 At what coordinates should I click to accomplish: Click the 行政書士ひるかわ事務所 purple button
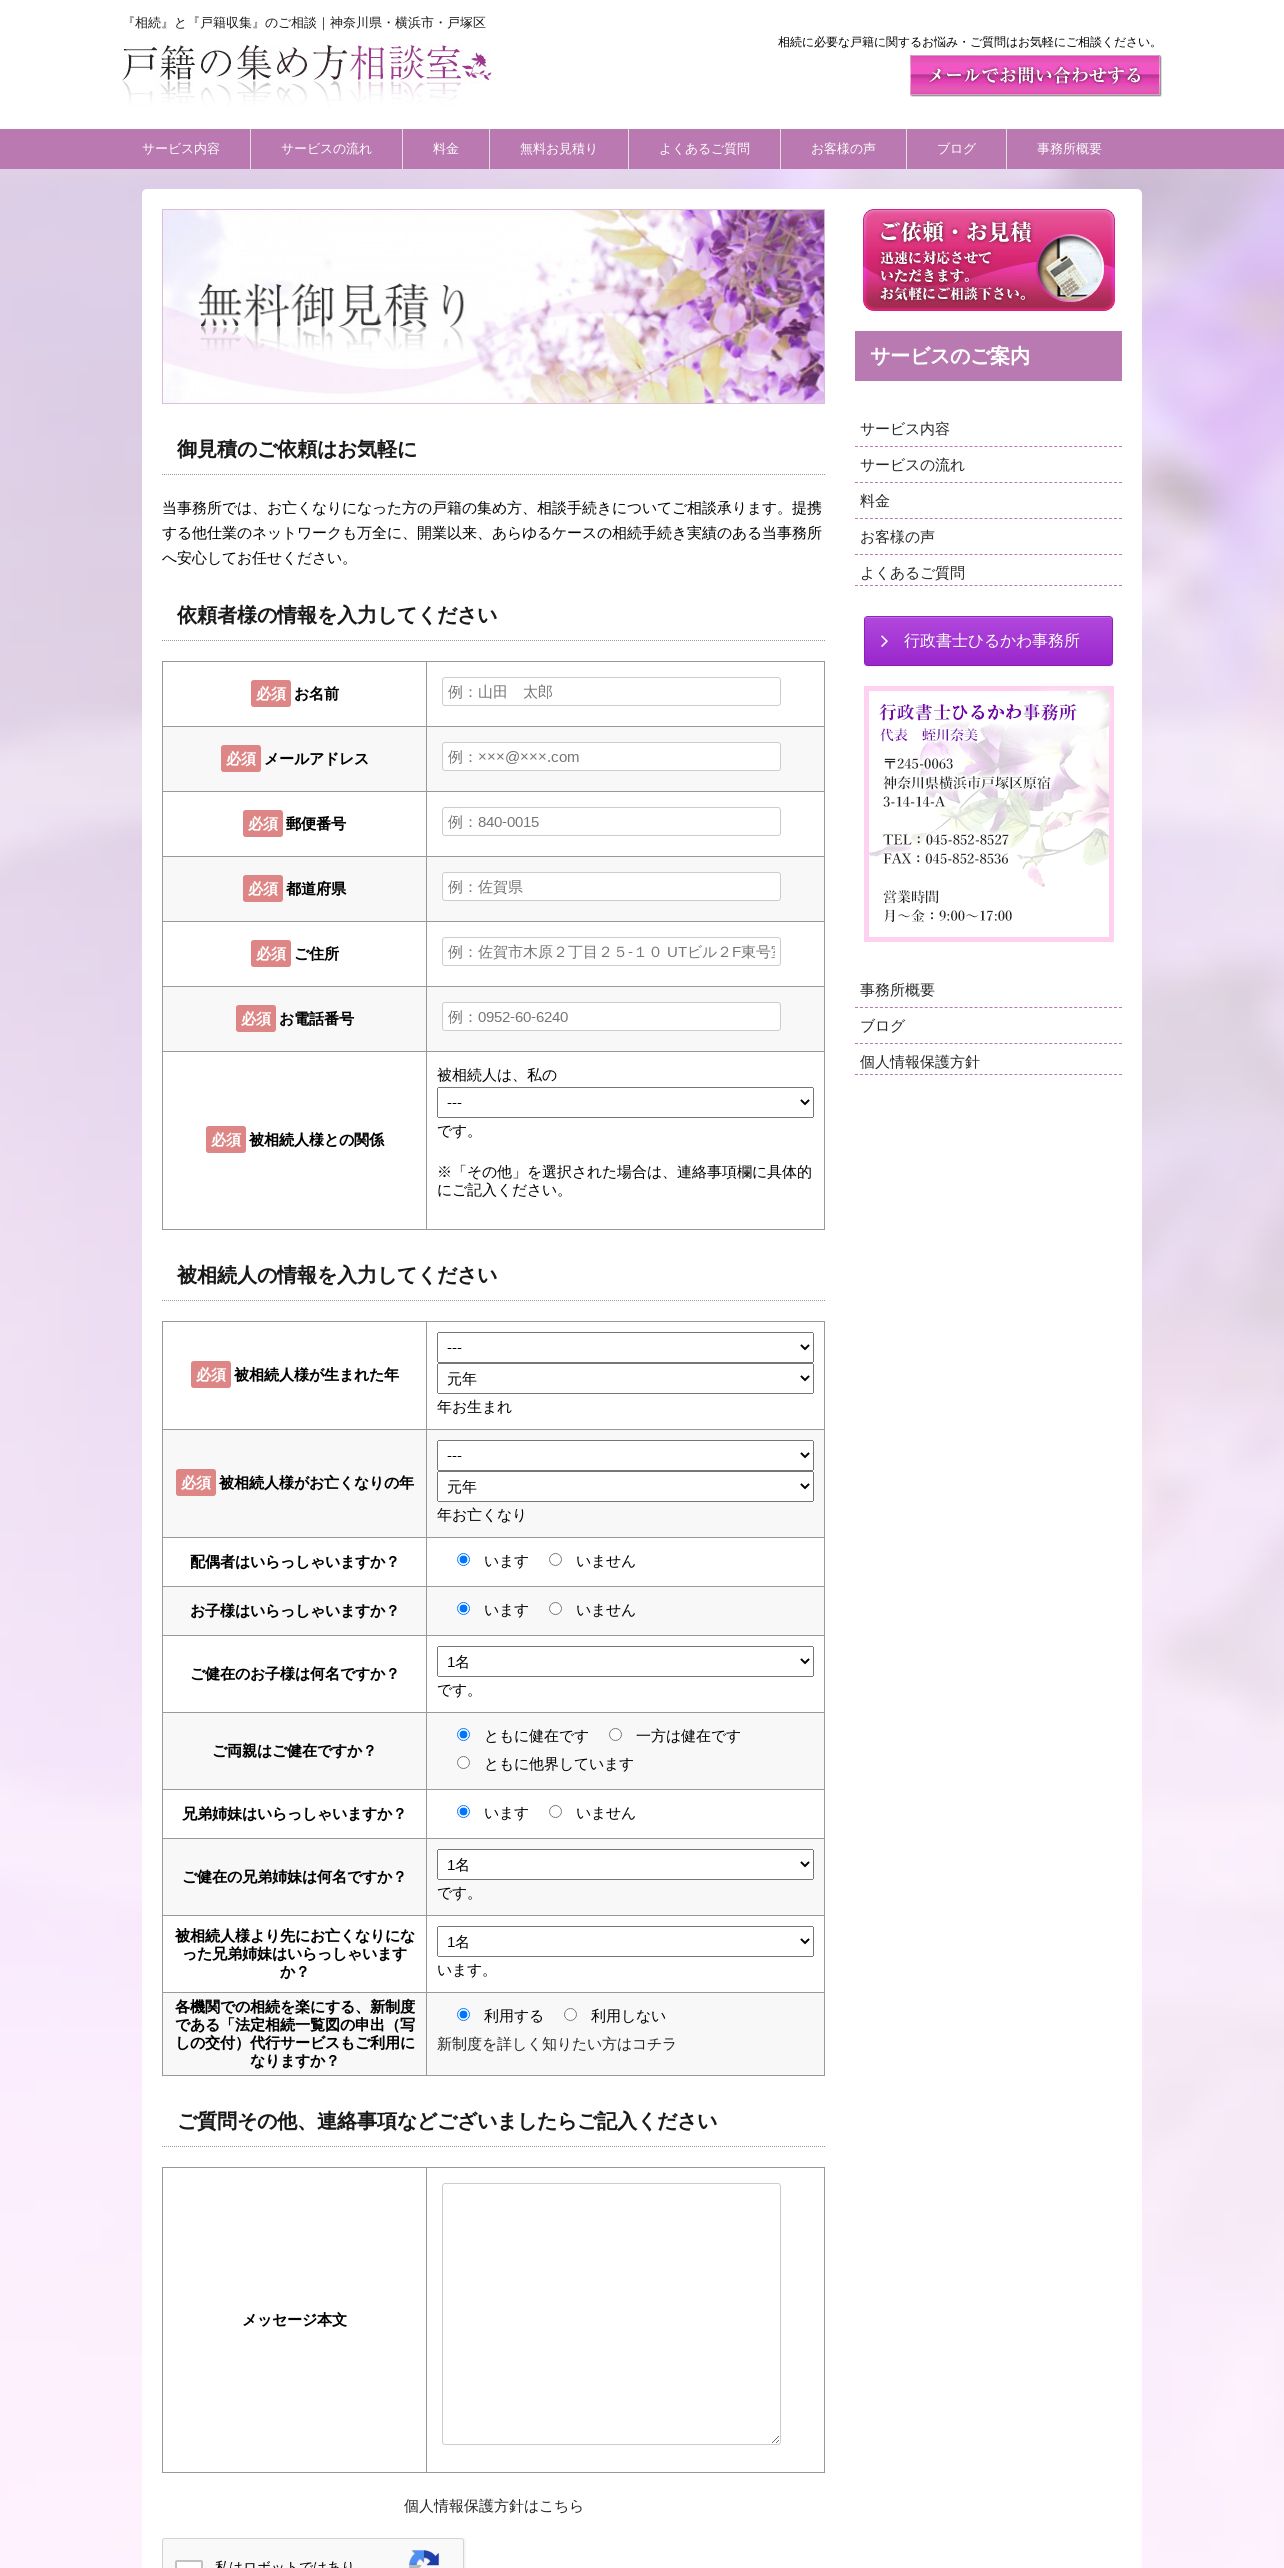click(988, 641)
